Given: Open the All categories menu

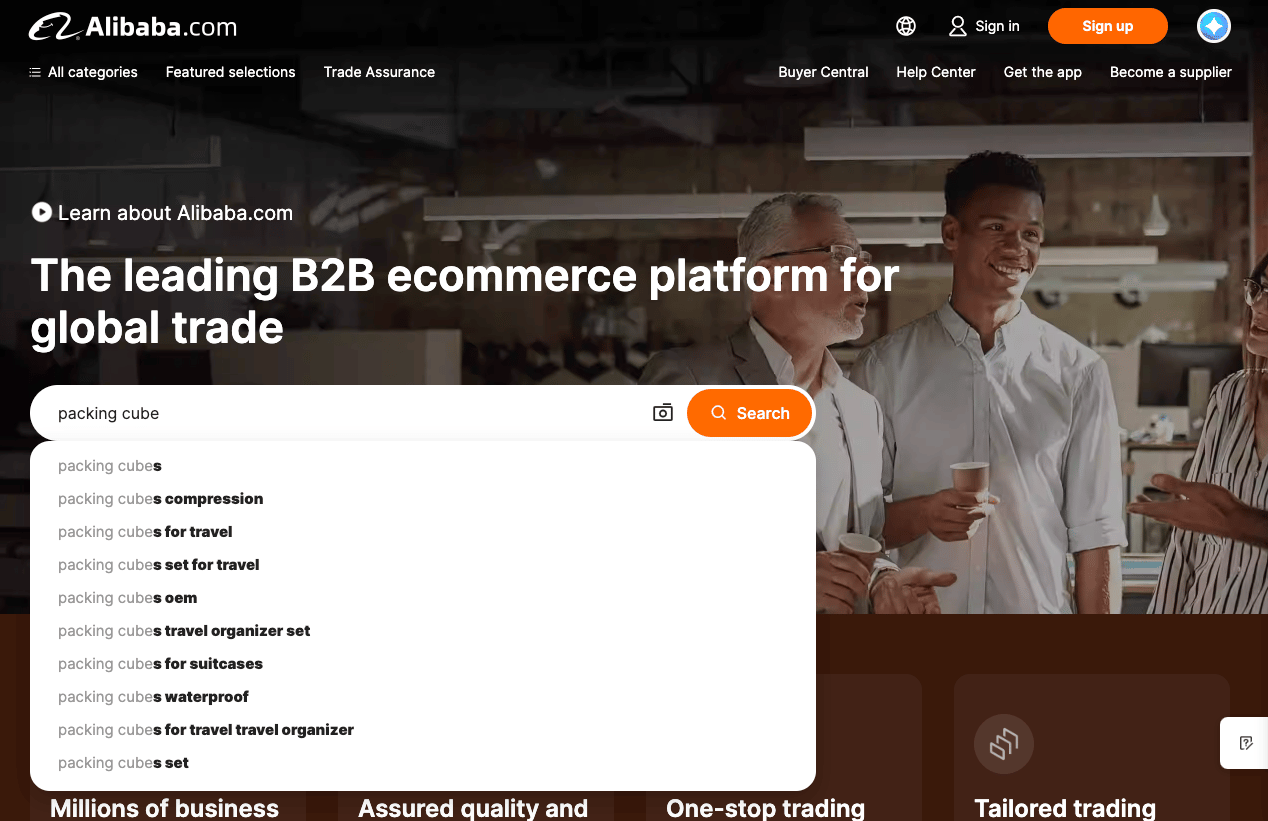Looking at the screenshot, I should (83, 72).
